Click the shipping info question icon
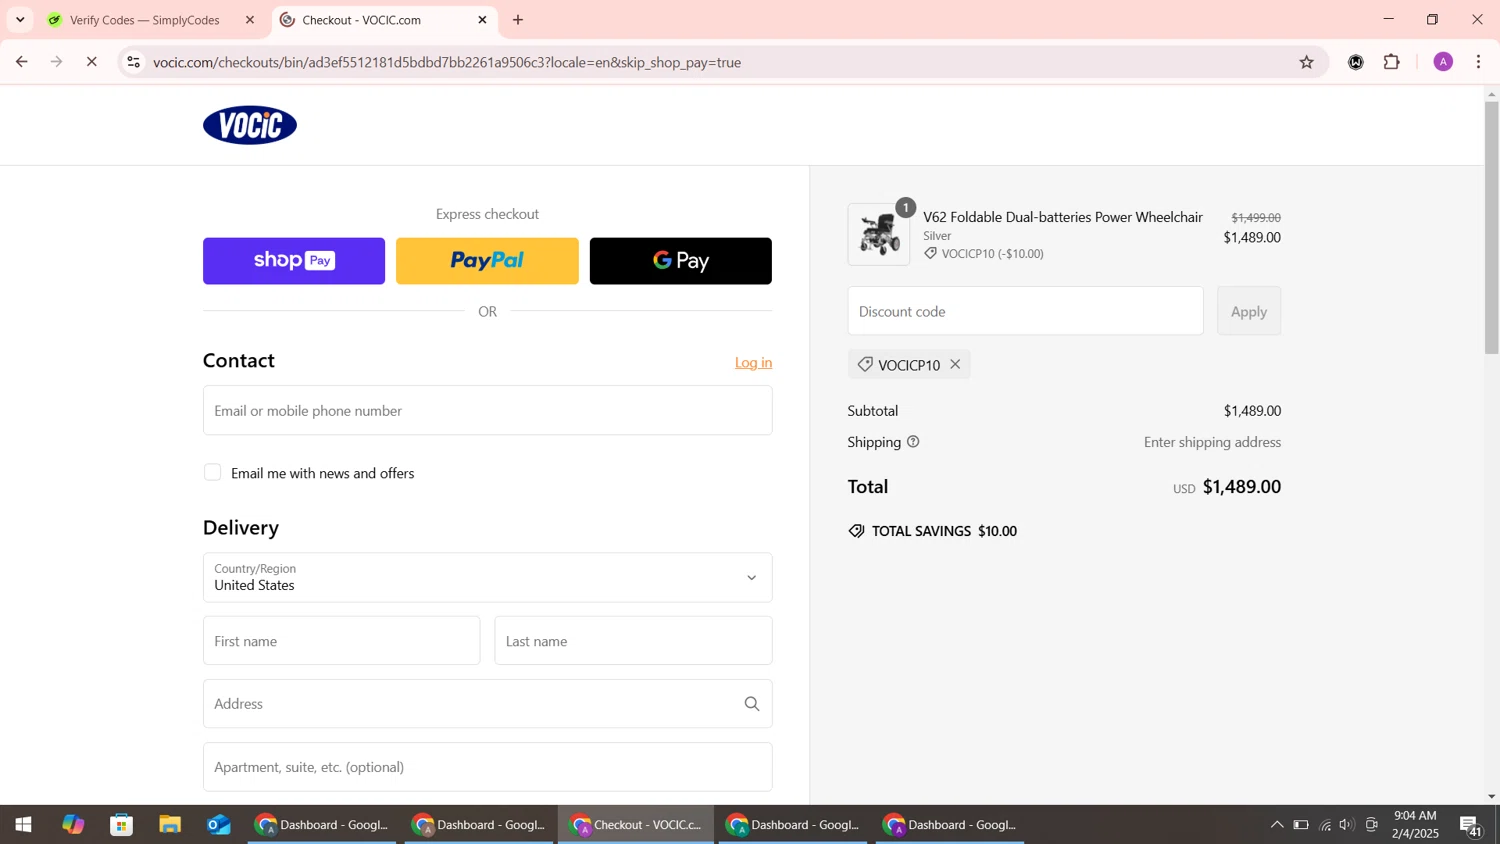The height and width of the screenshot is (844, 1500). [913, 442]
